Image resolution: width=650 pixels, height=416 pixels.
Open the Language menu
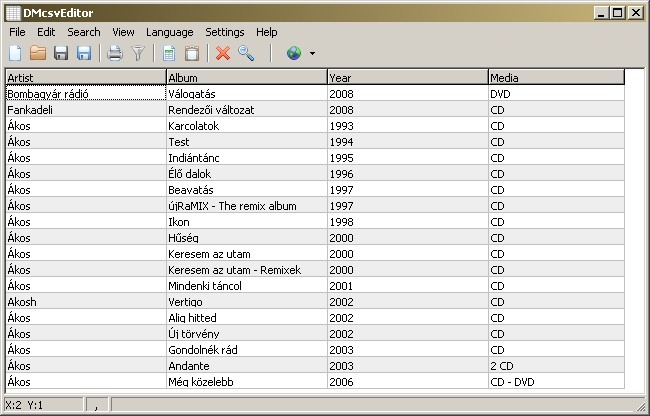pos(170,32)
